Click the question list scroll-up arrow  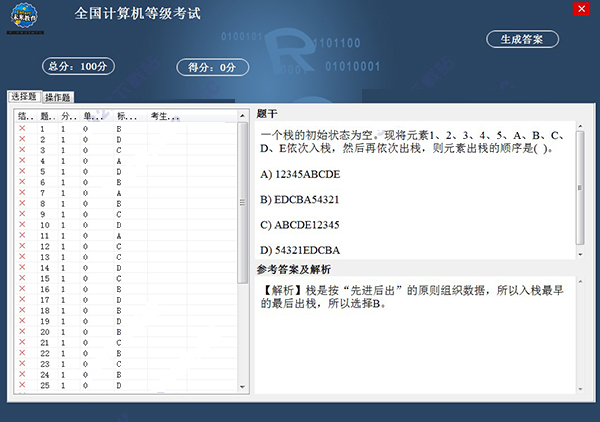coord(242,116)
